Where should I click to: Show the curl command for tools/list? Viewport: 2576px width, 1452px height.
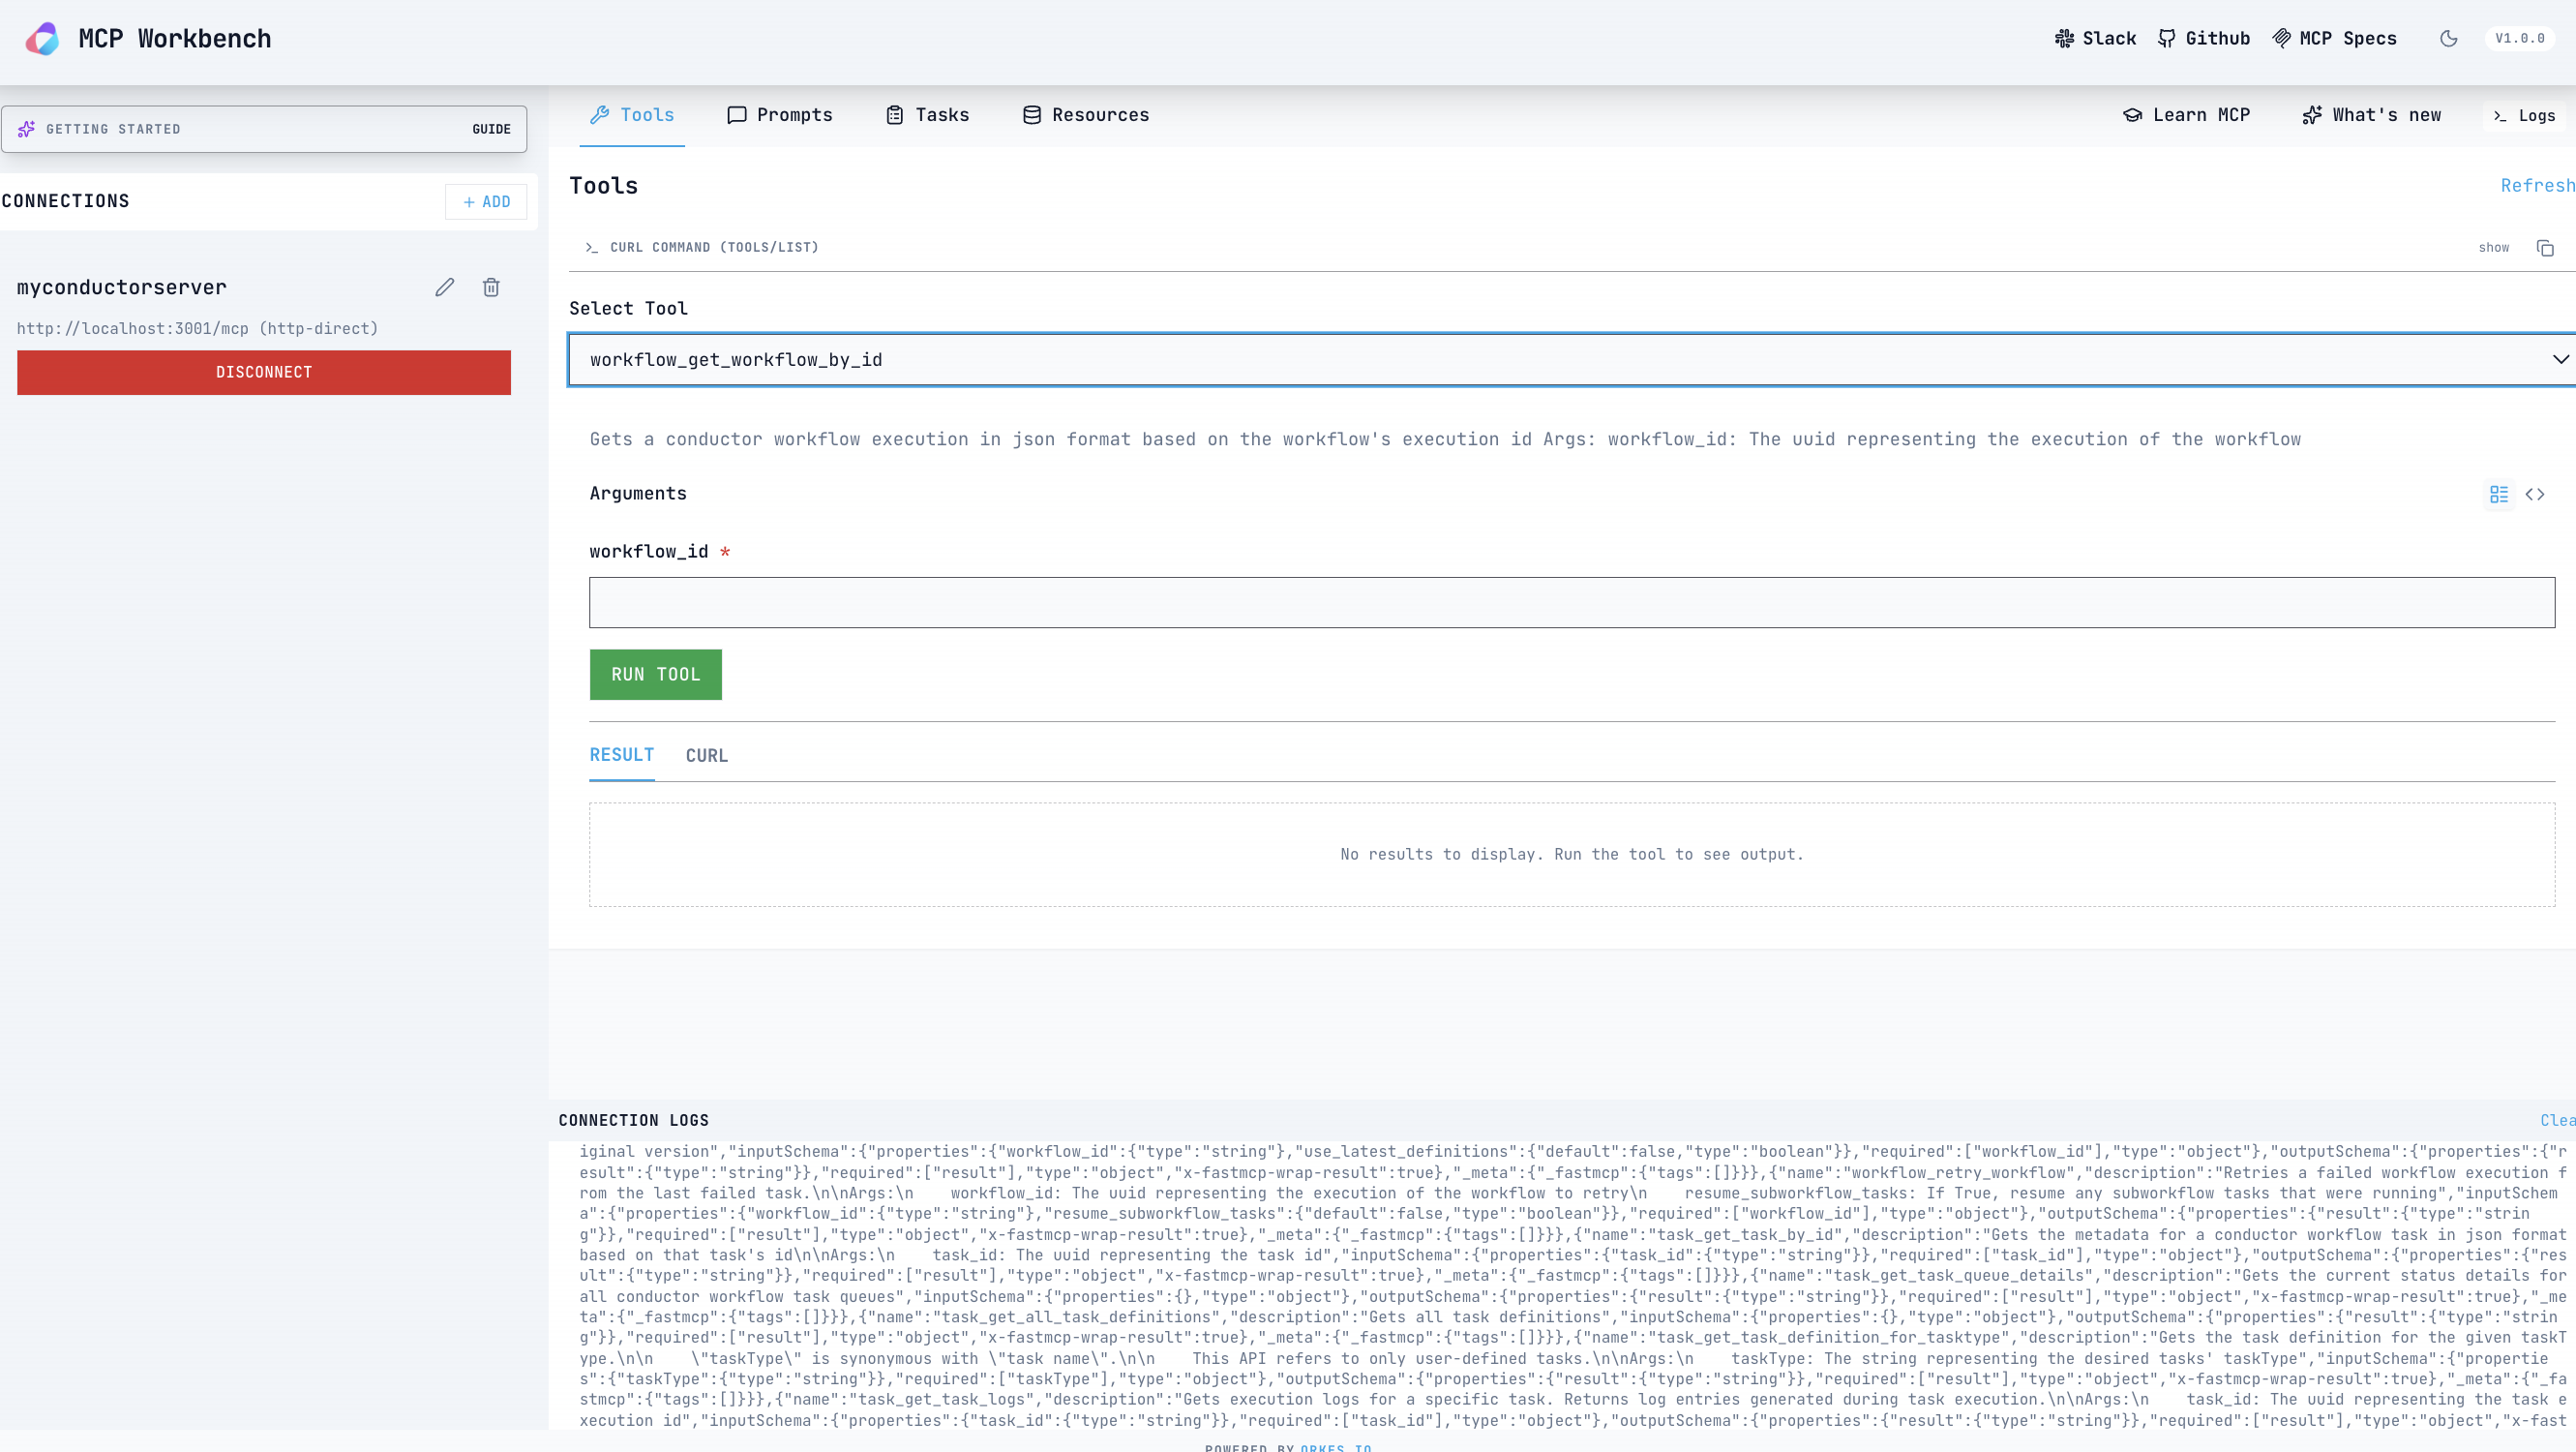[x=2493, y=248]
